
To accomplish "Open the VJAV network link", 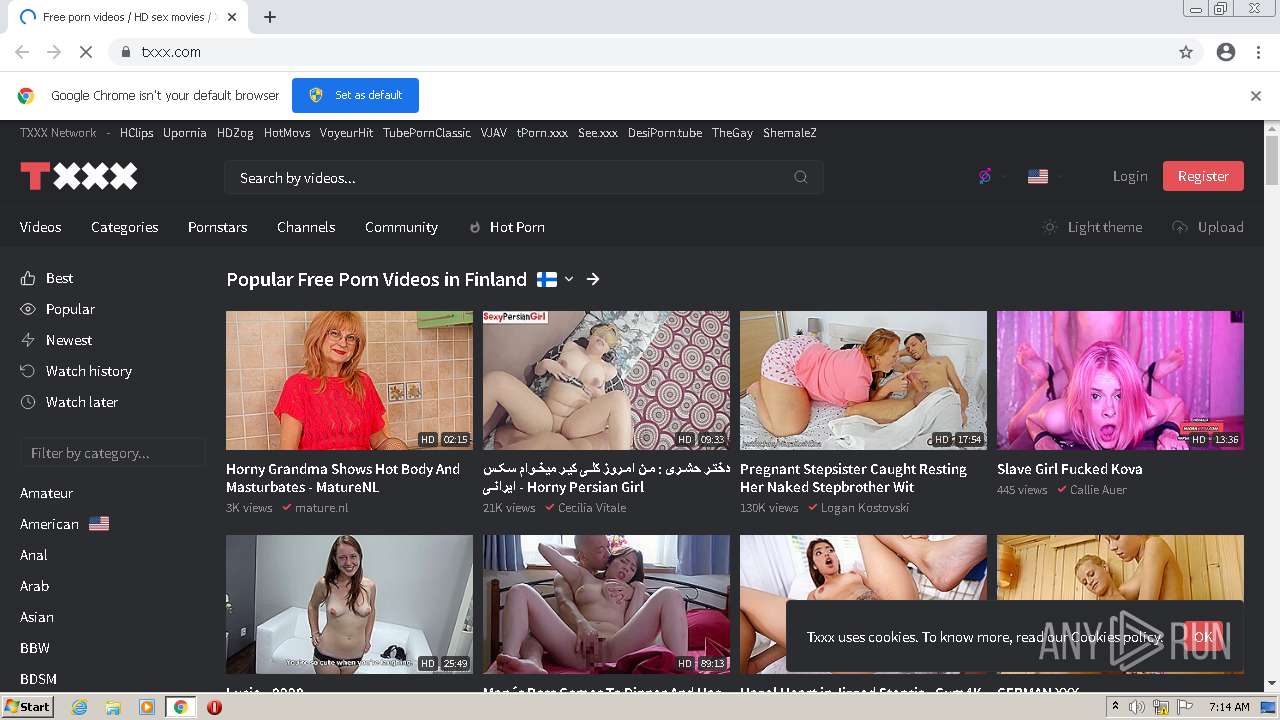I will tap(494, 133).
